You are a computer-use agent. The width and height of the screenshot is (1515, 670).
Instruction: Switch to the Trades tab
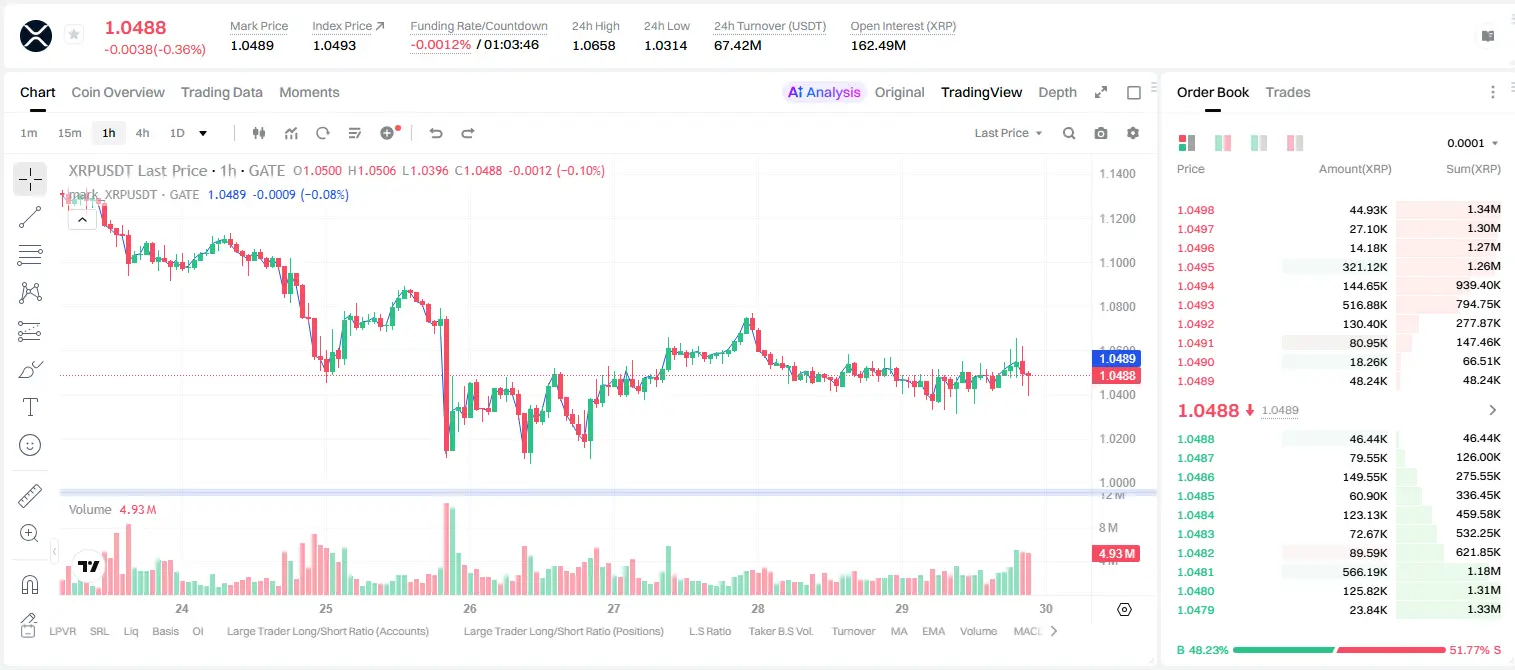pyautogui.click(x=1288, y=92)
